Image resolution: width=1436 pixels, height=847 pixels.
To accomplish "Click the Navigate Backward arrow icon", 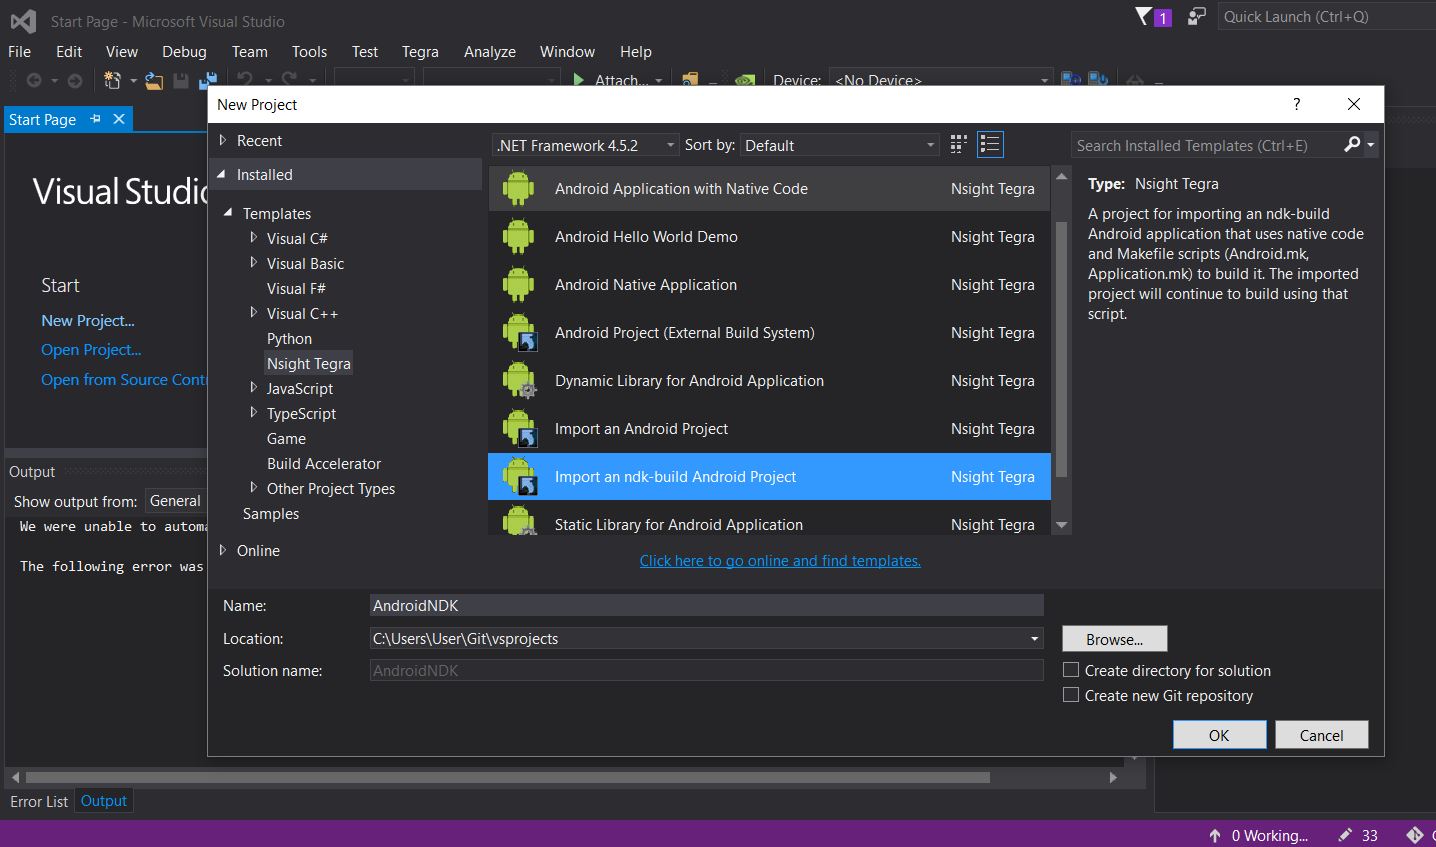I will pyautogui.click(x=33, y=81).
